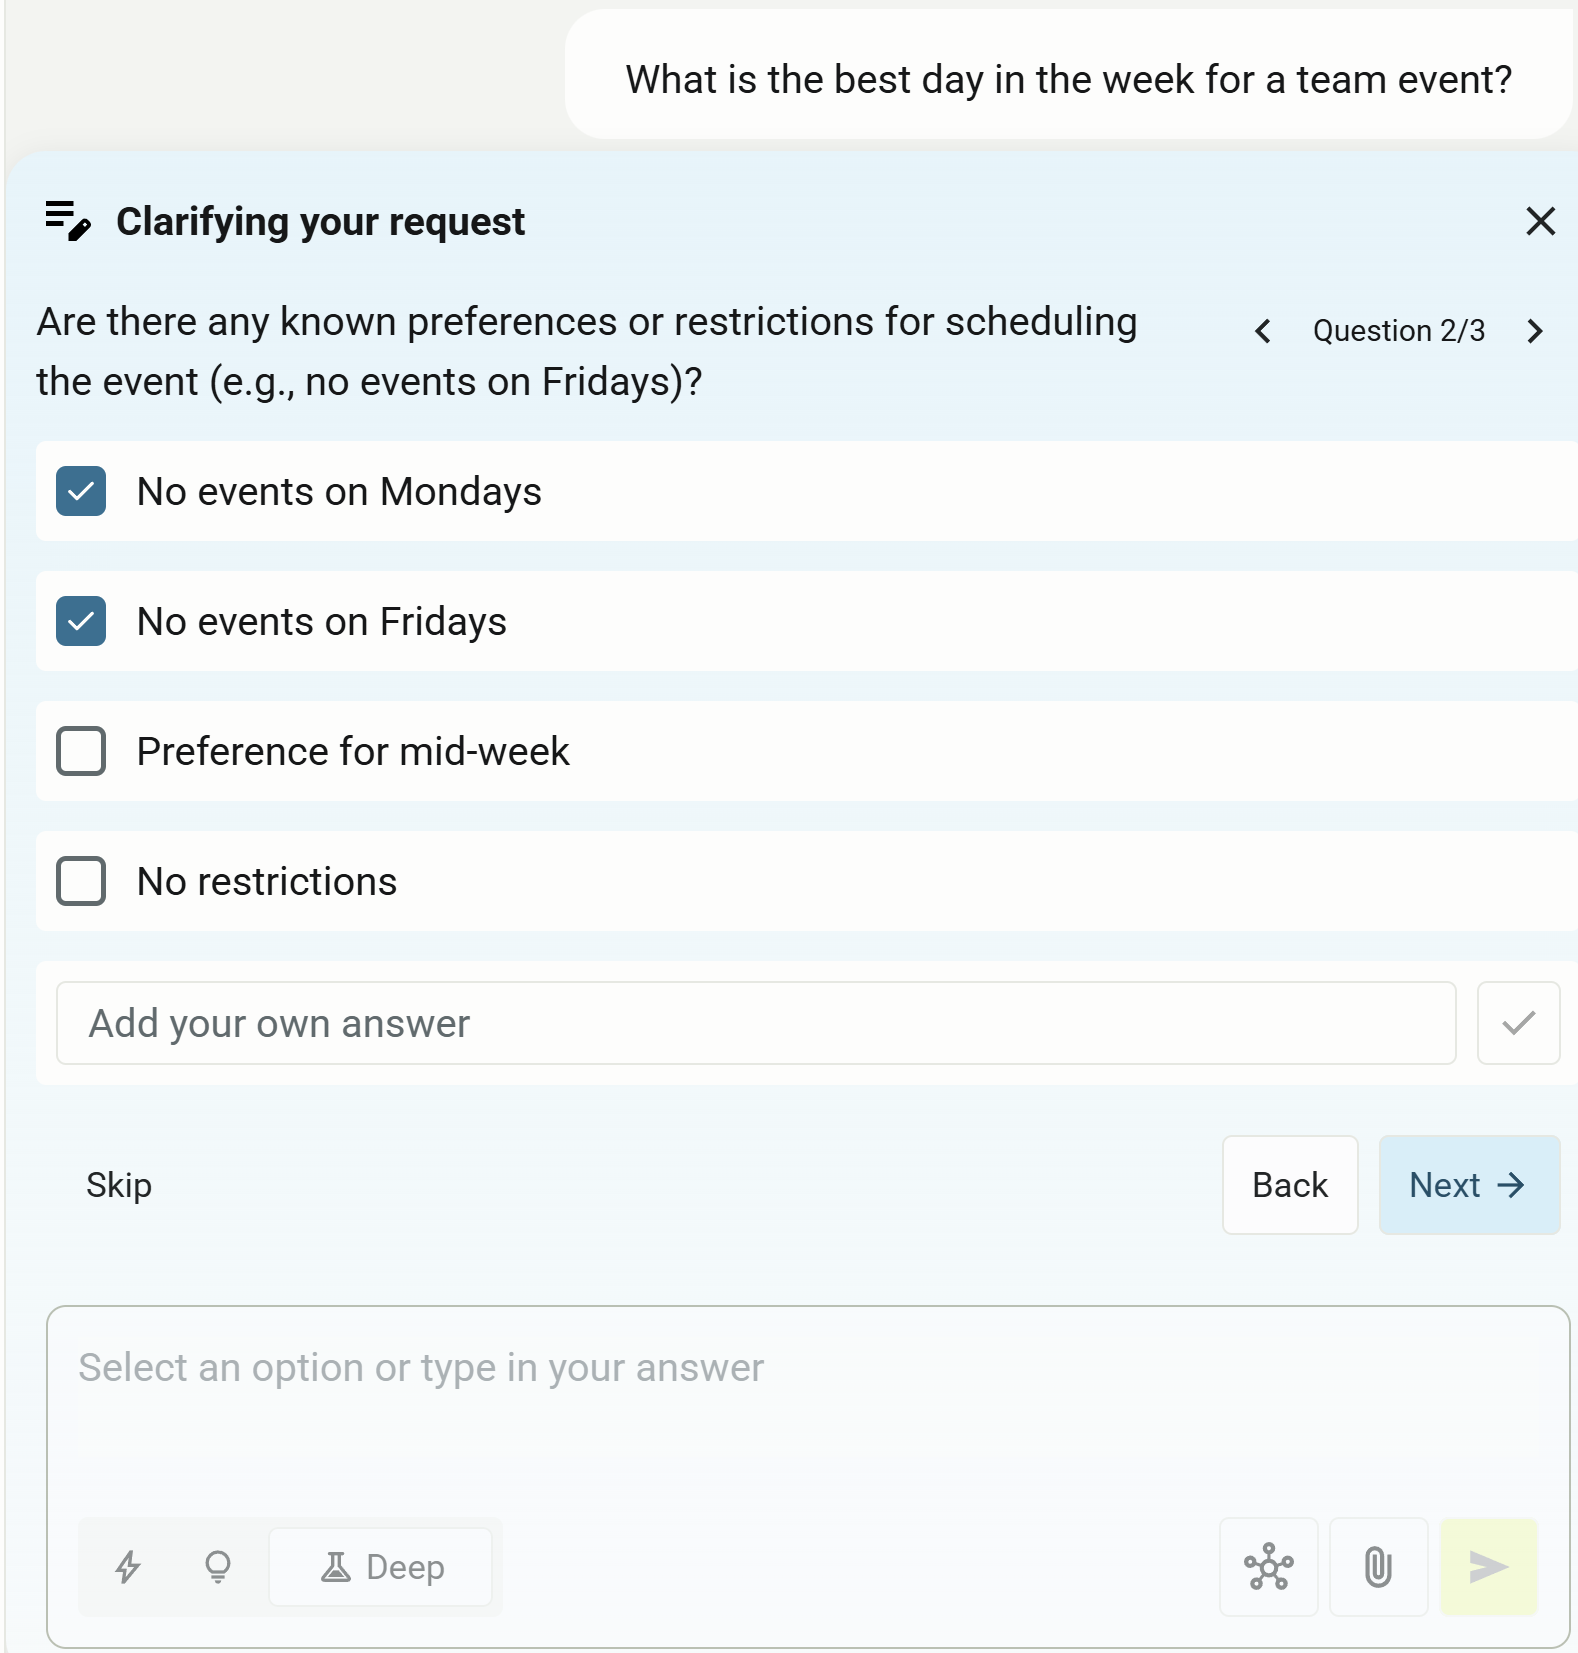Click the Back button
This screenshot has width=1578, height=1653.
pyautogui.click(x=1289, y=1185)
